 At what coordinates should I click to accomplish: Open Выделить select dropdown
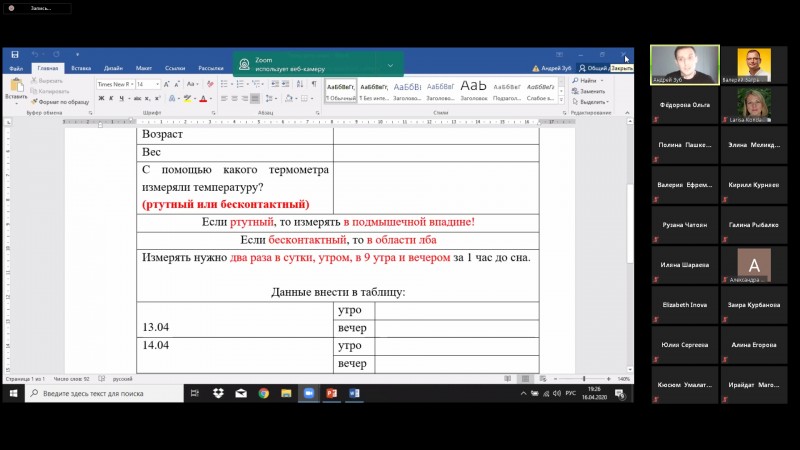(591, 102)
